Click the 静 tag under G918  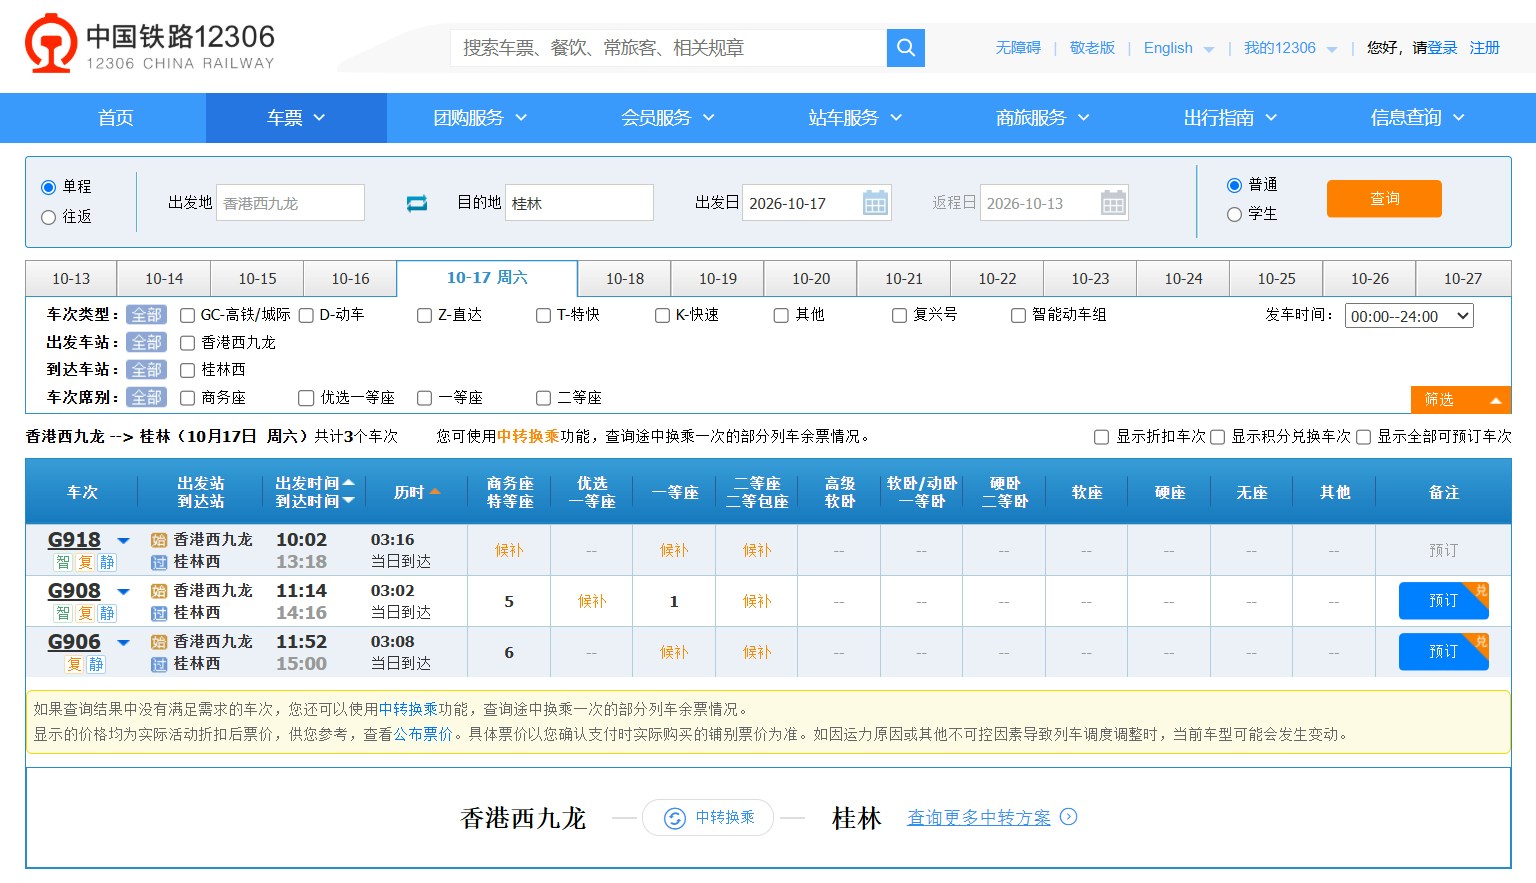[x=107, y=562]
